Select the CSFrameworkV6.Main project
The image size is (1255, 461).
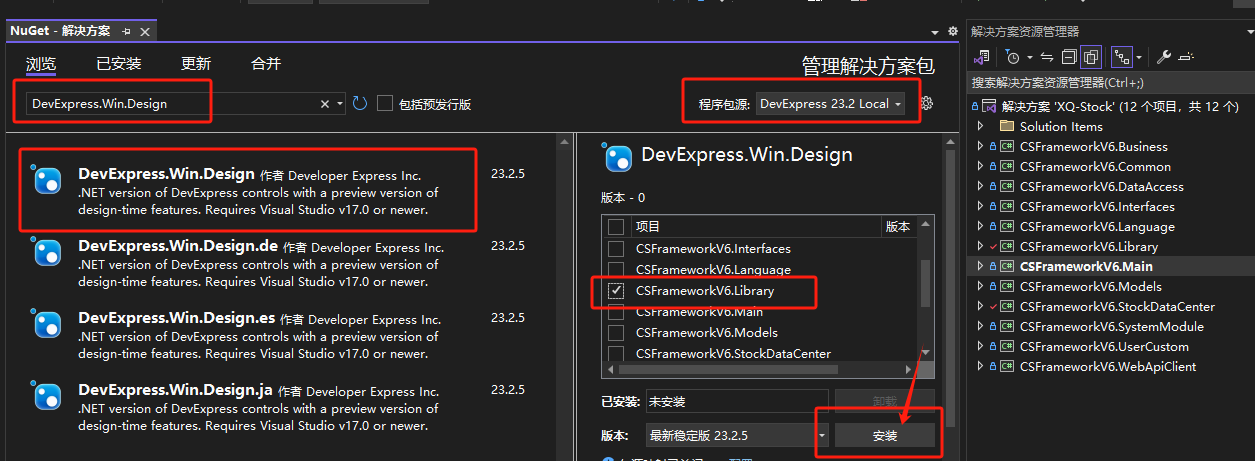(1086, 266)
